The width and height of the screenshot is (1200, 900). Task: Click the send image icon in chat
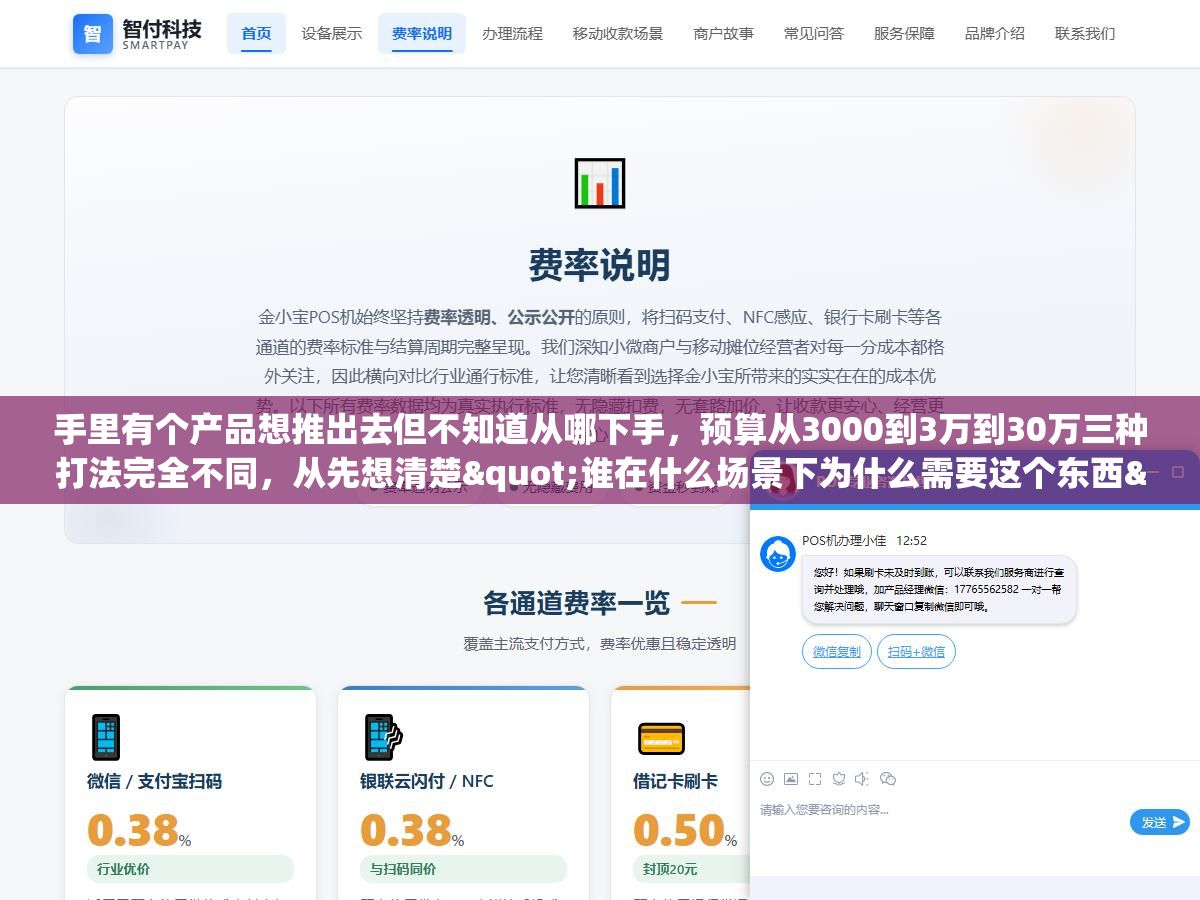[791, 779]
